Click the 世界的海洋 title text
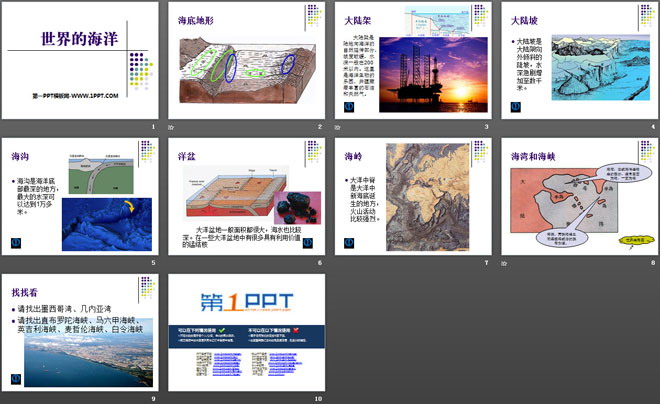 tap(80, 39)
